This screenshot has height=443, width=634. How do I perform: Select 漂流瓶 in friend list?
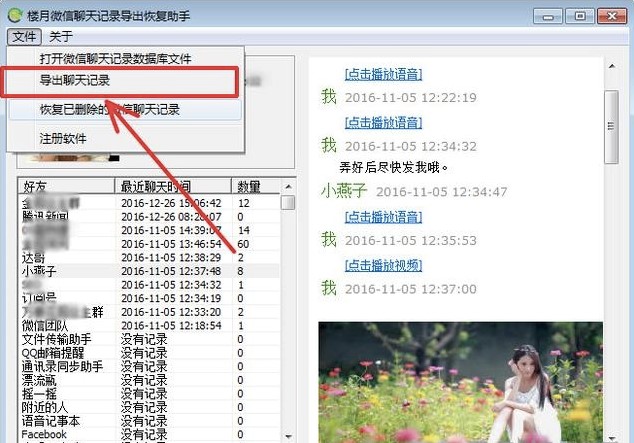(x=39, y=380)
